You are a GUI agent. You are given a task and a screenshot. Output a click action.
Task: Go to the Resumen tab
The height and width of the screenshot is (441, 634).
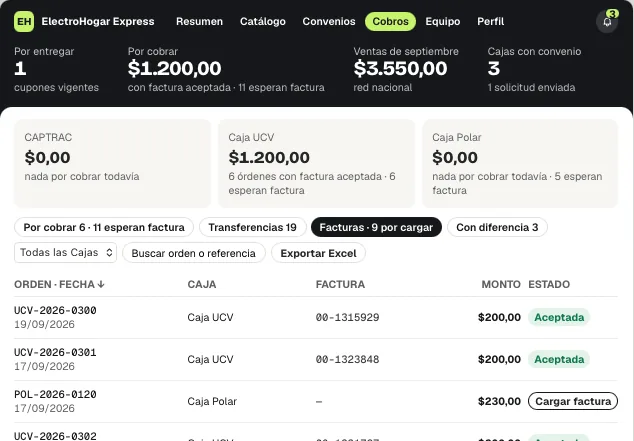(199, 21)
